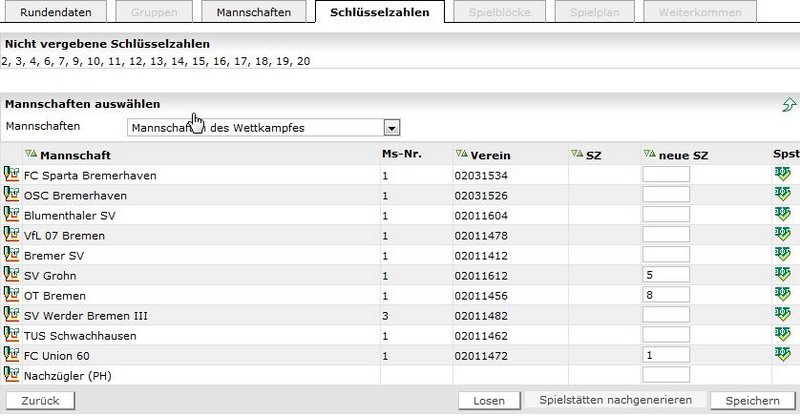800x416 pixels.
Task: Click the team icon beside Blumenthaler SV
Action: [12, 215]
